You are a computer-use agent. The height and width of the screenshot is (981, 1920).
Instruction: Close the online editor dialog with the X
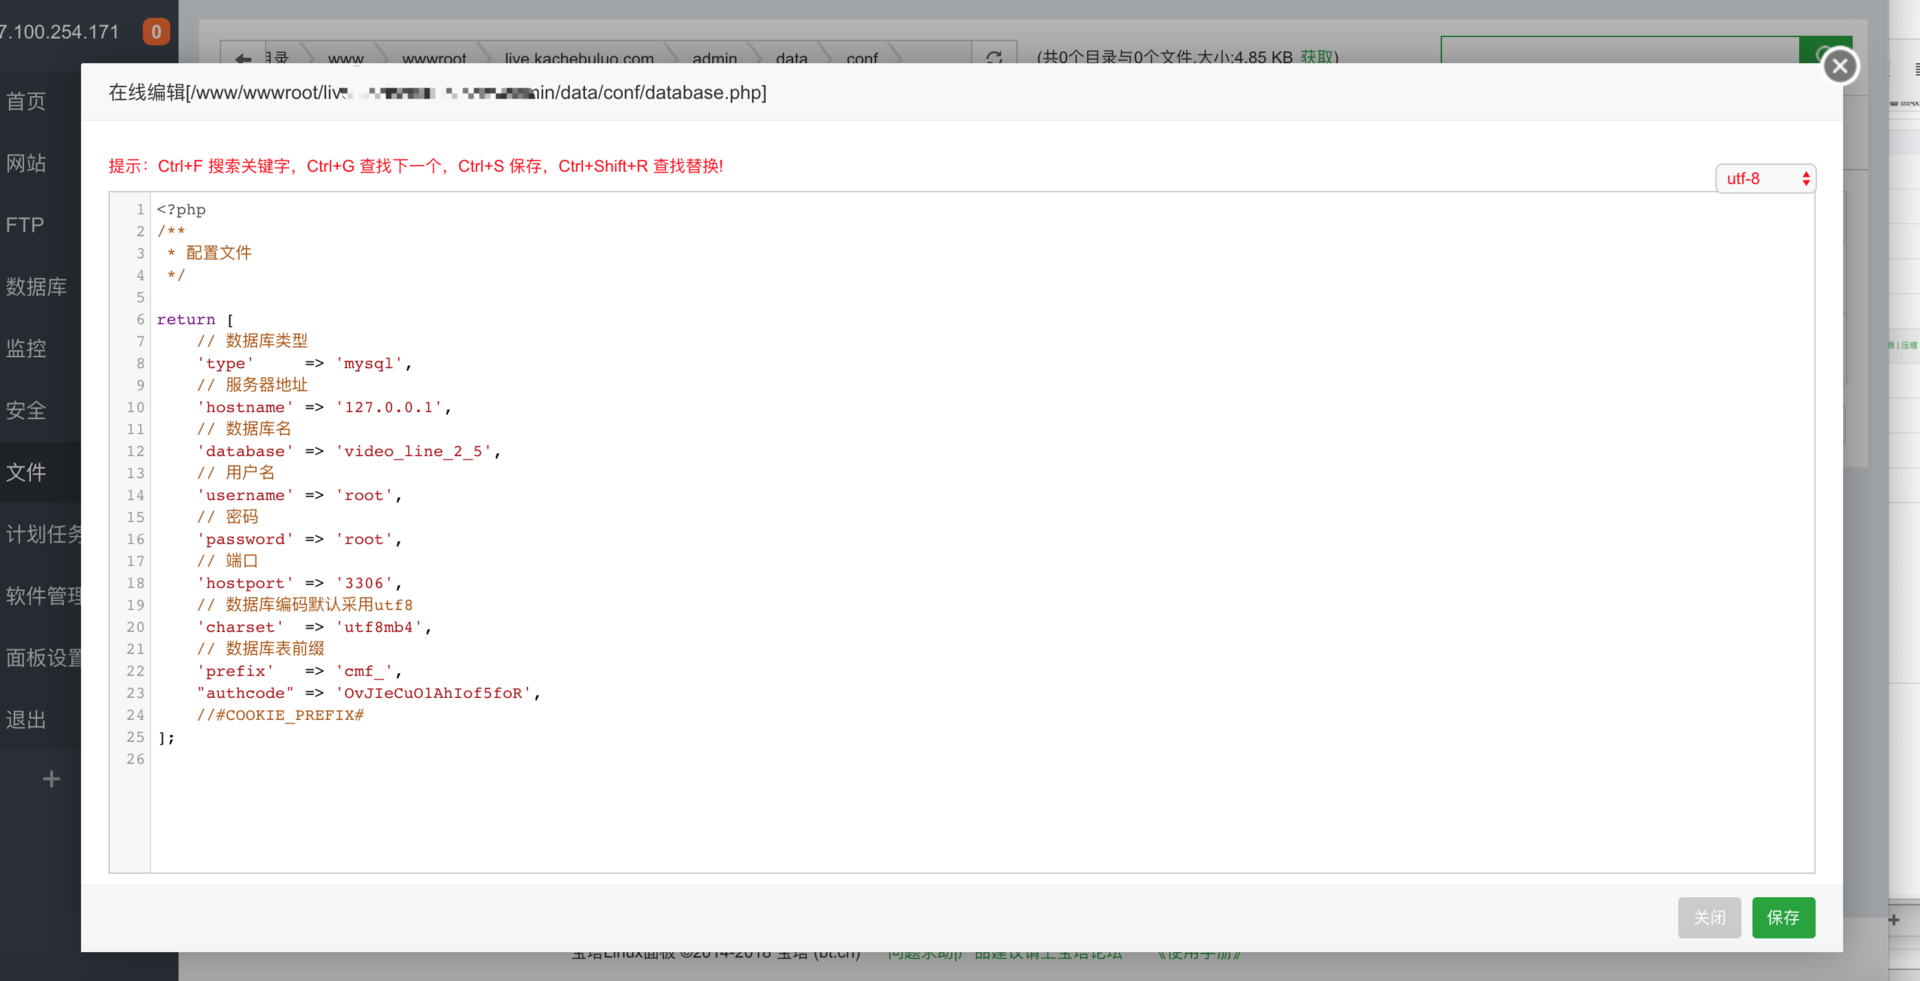1839,67
